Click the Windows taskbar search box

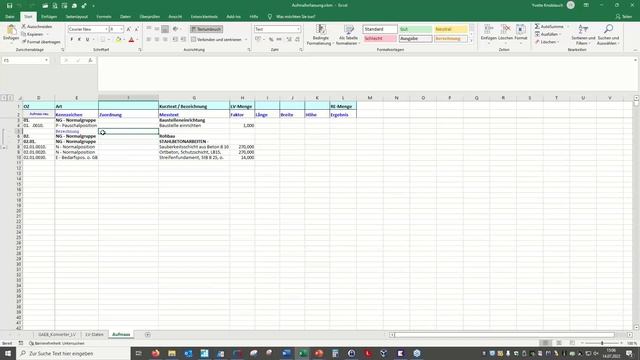(73, 353)
